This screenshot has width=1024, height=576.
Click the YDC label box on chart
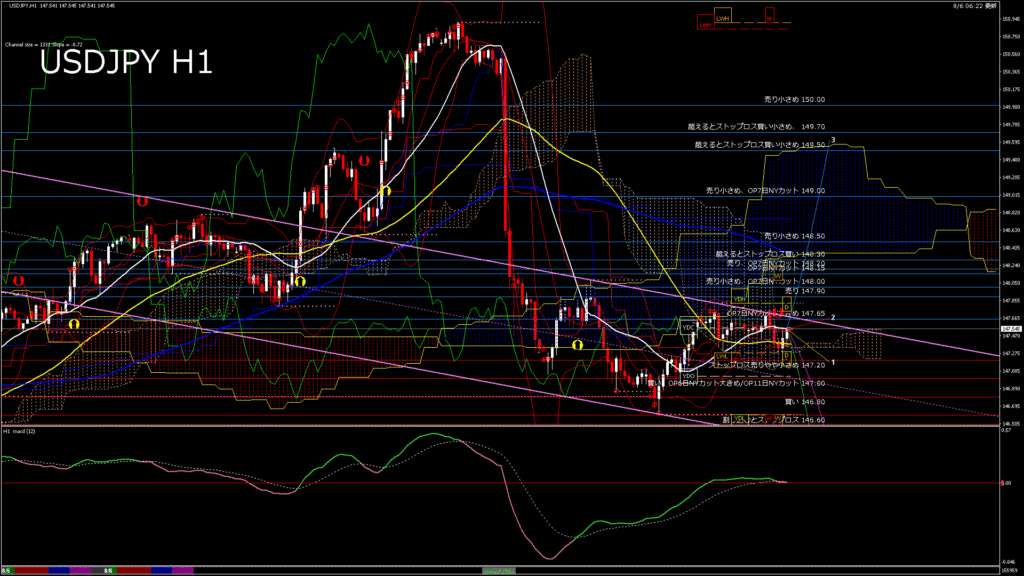(688, 327)
